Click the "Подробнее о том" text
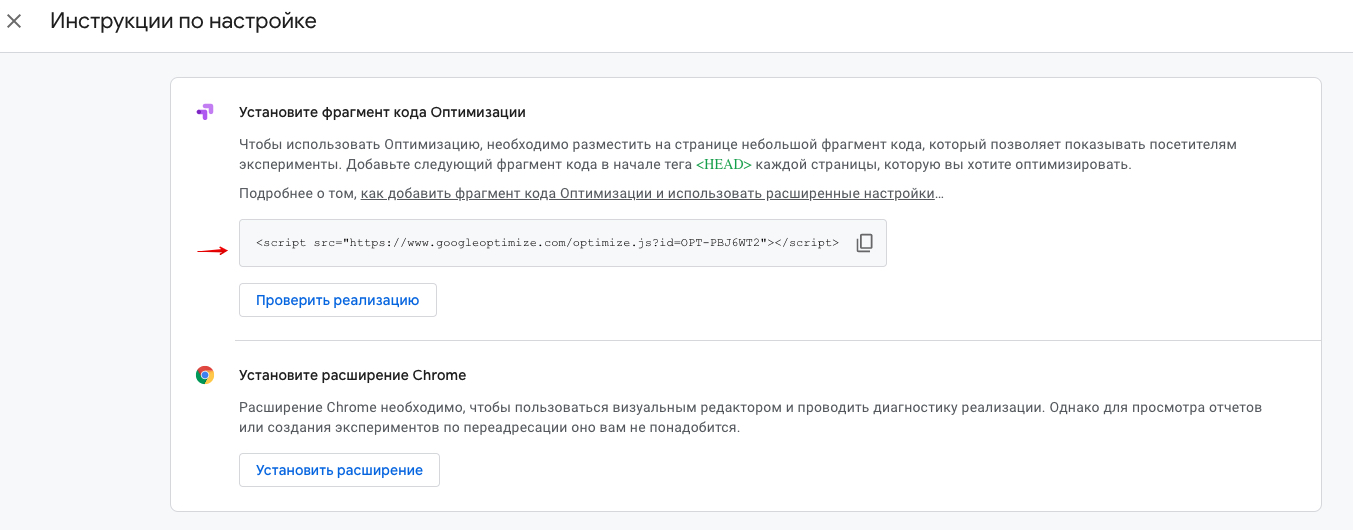Image resolution: width=1353 pixels, height=530 pixels. click(297, 193)
